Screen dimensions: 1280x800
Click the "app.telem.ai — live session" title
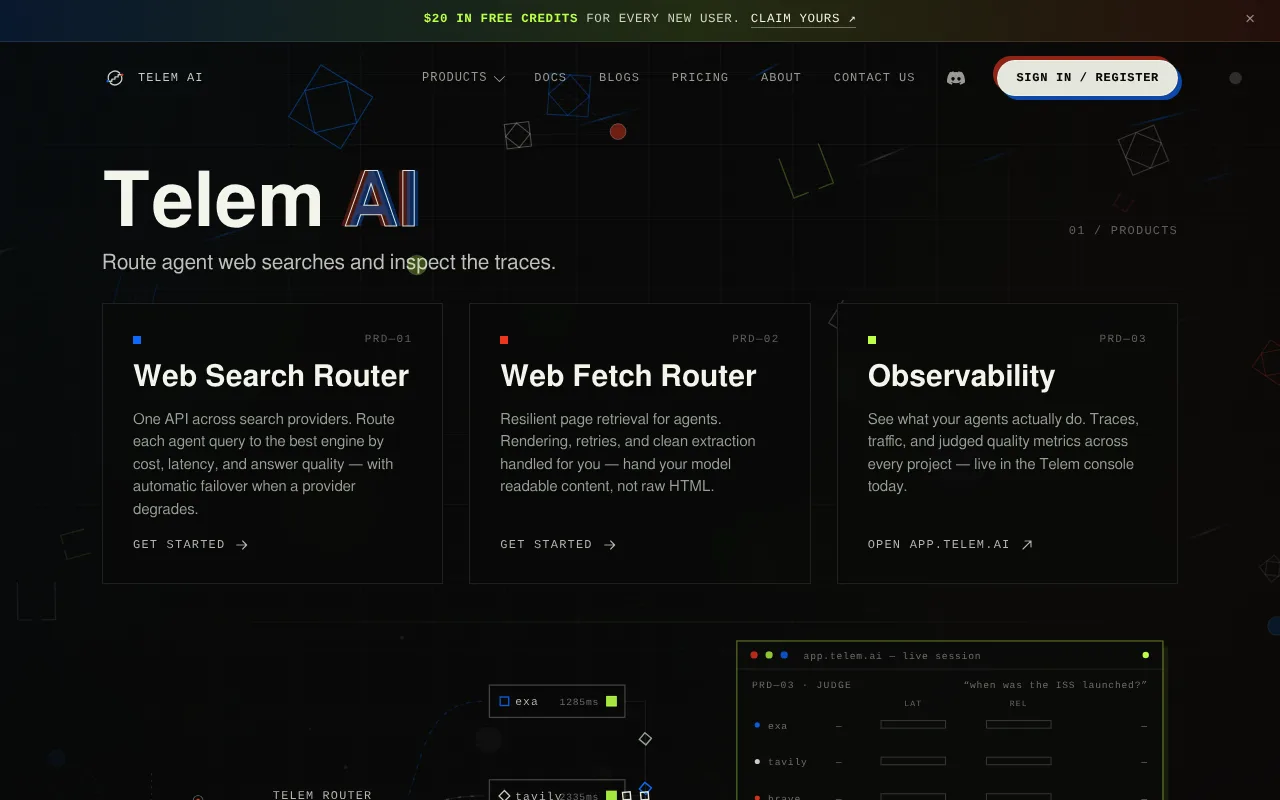click(892, 656)
